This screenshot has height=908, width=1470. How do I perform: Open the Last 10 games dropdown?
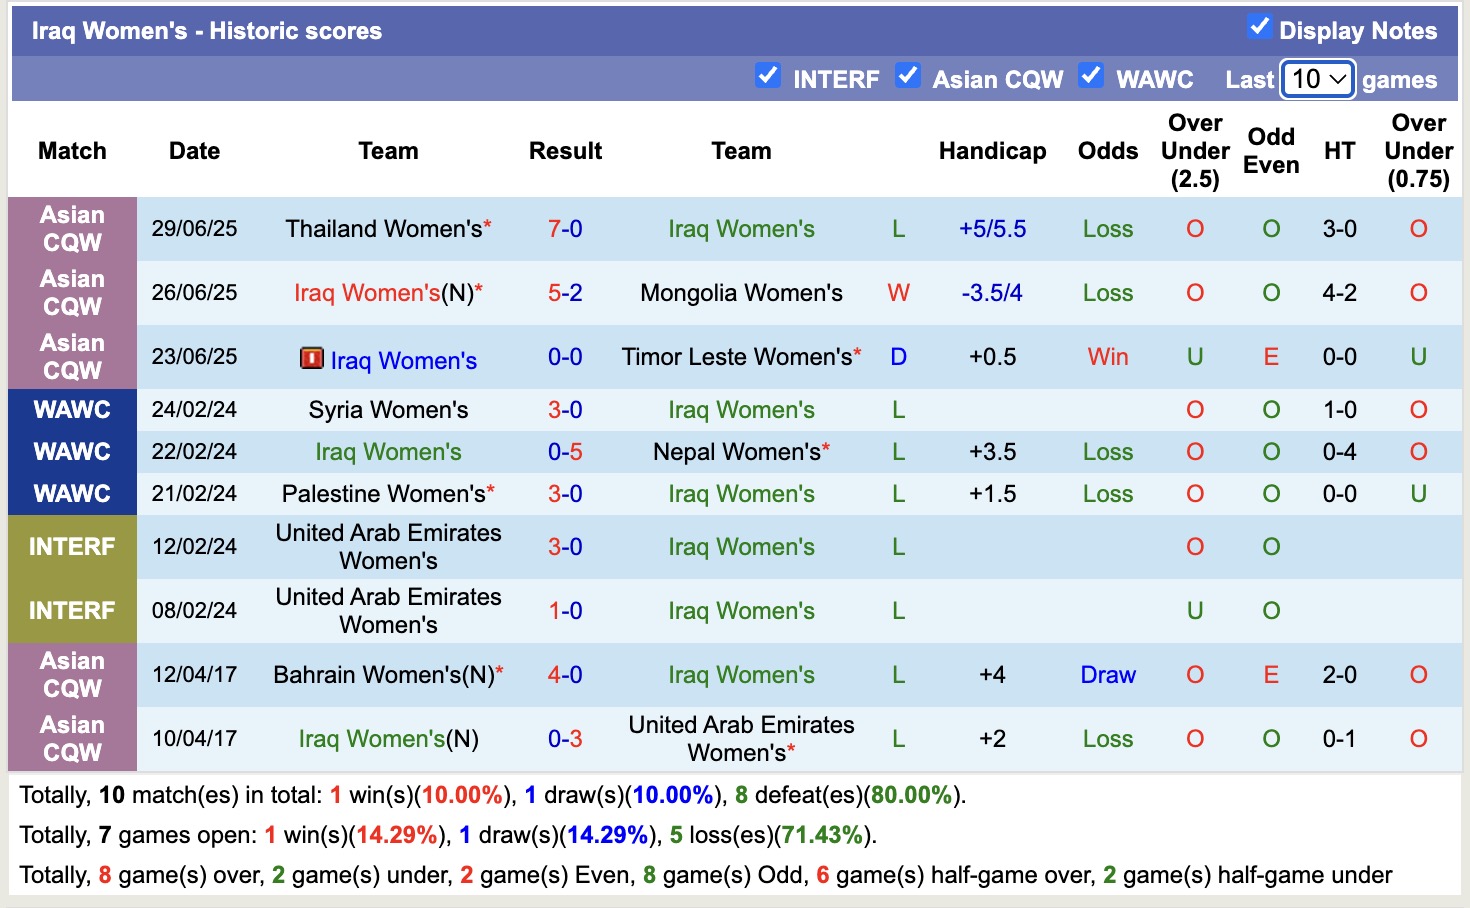[x=1318, y=79]
